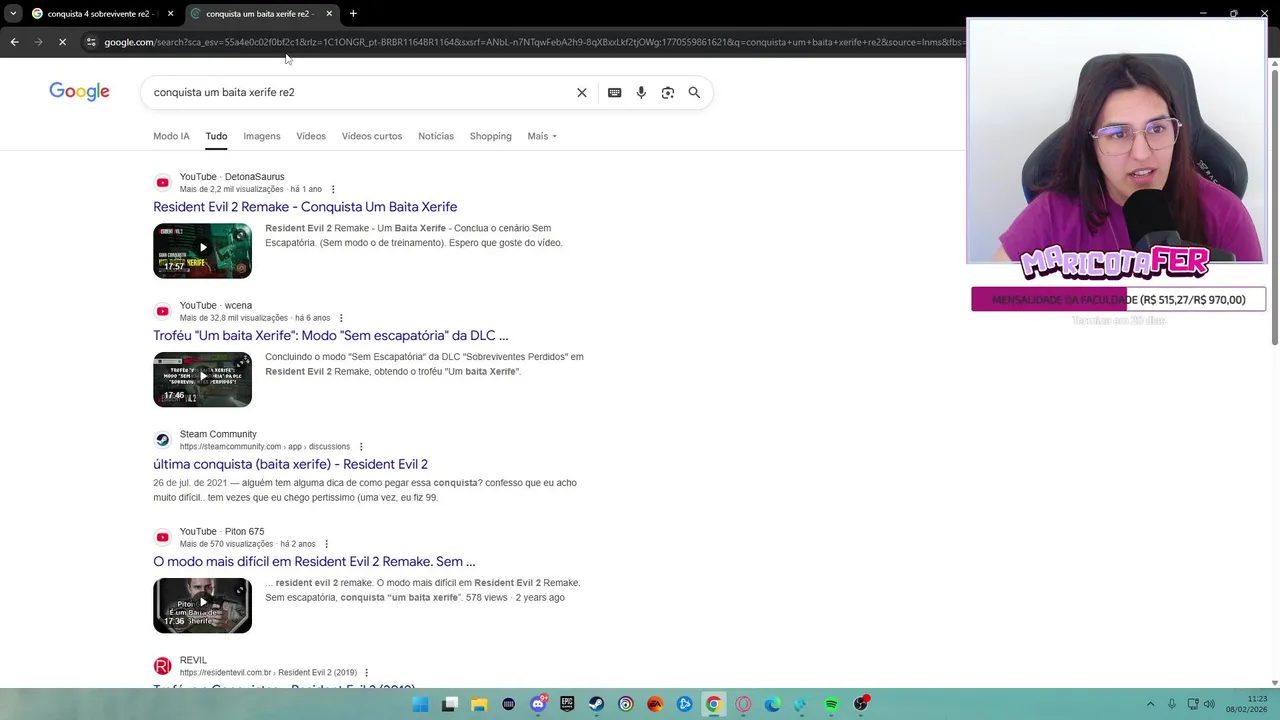This screenshot has width=1280, height=720.
Task: Open Discord from taskbar
Action: point(538,704)
